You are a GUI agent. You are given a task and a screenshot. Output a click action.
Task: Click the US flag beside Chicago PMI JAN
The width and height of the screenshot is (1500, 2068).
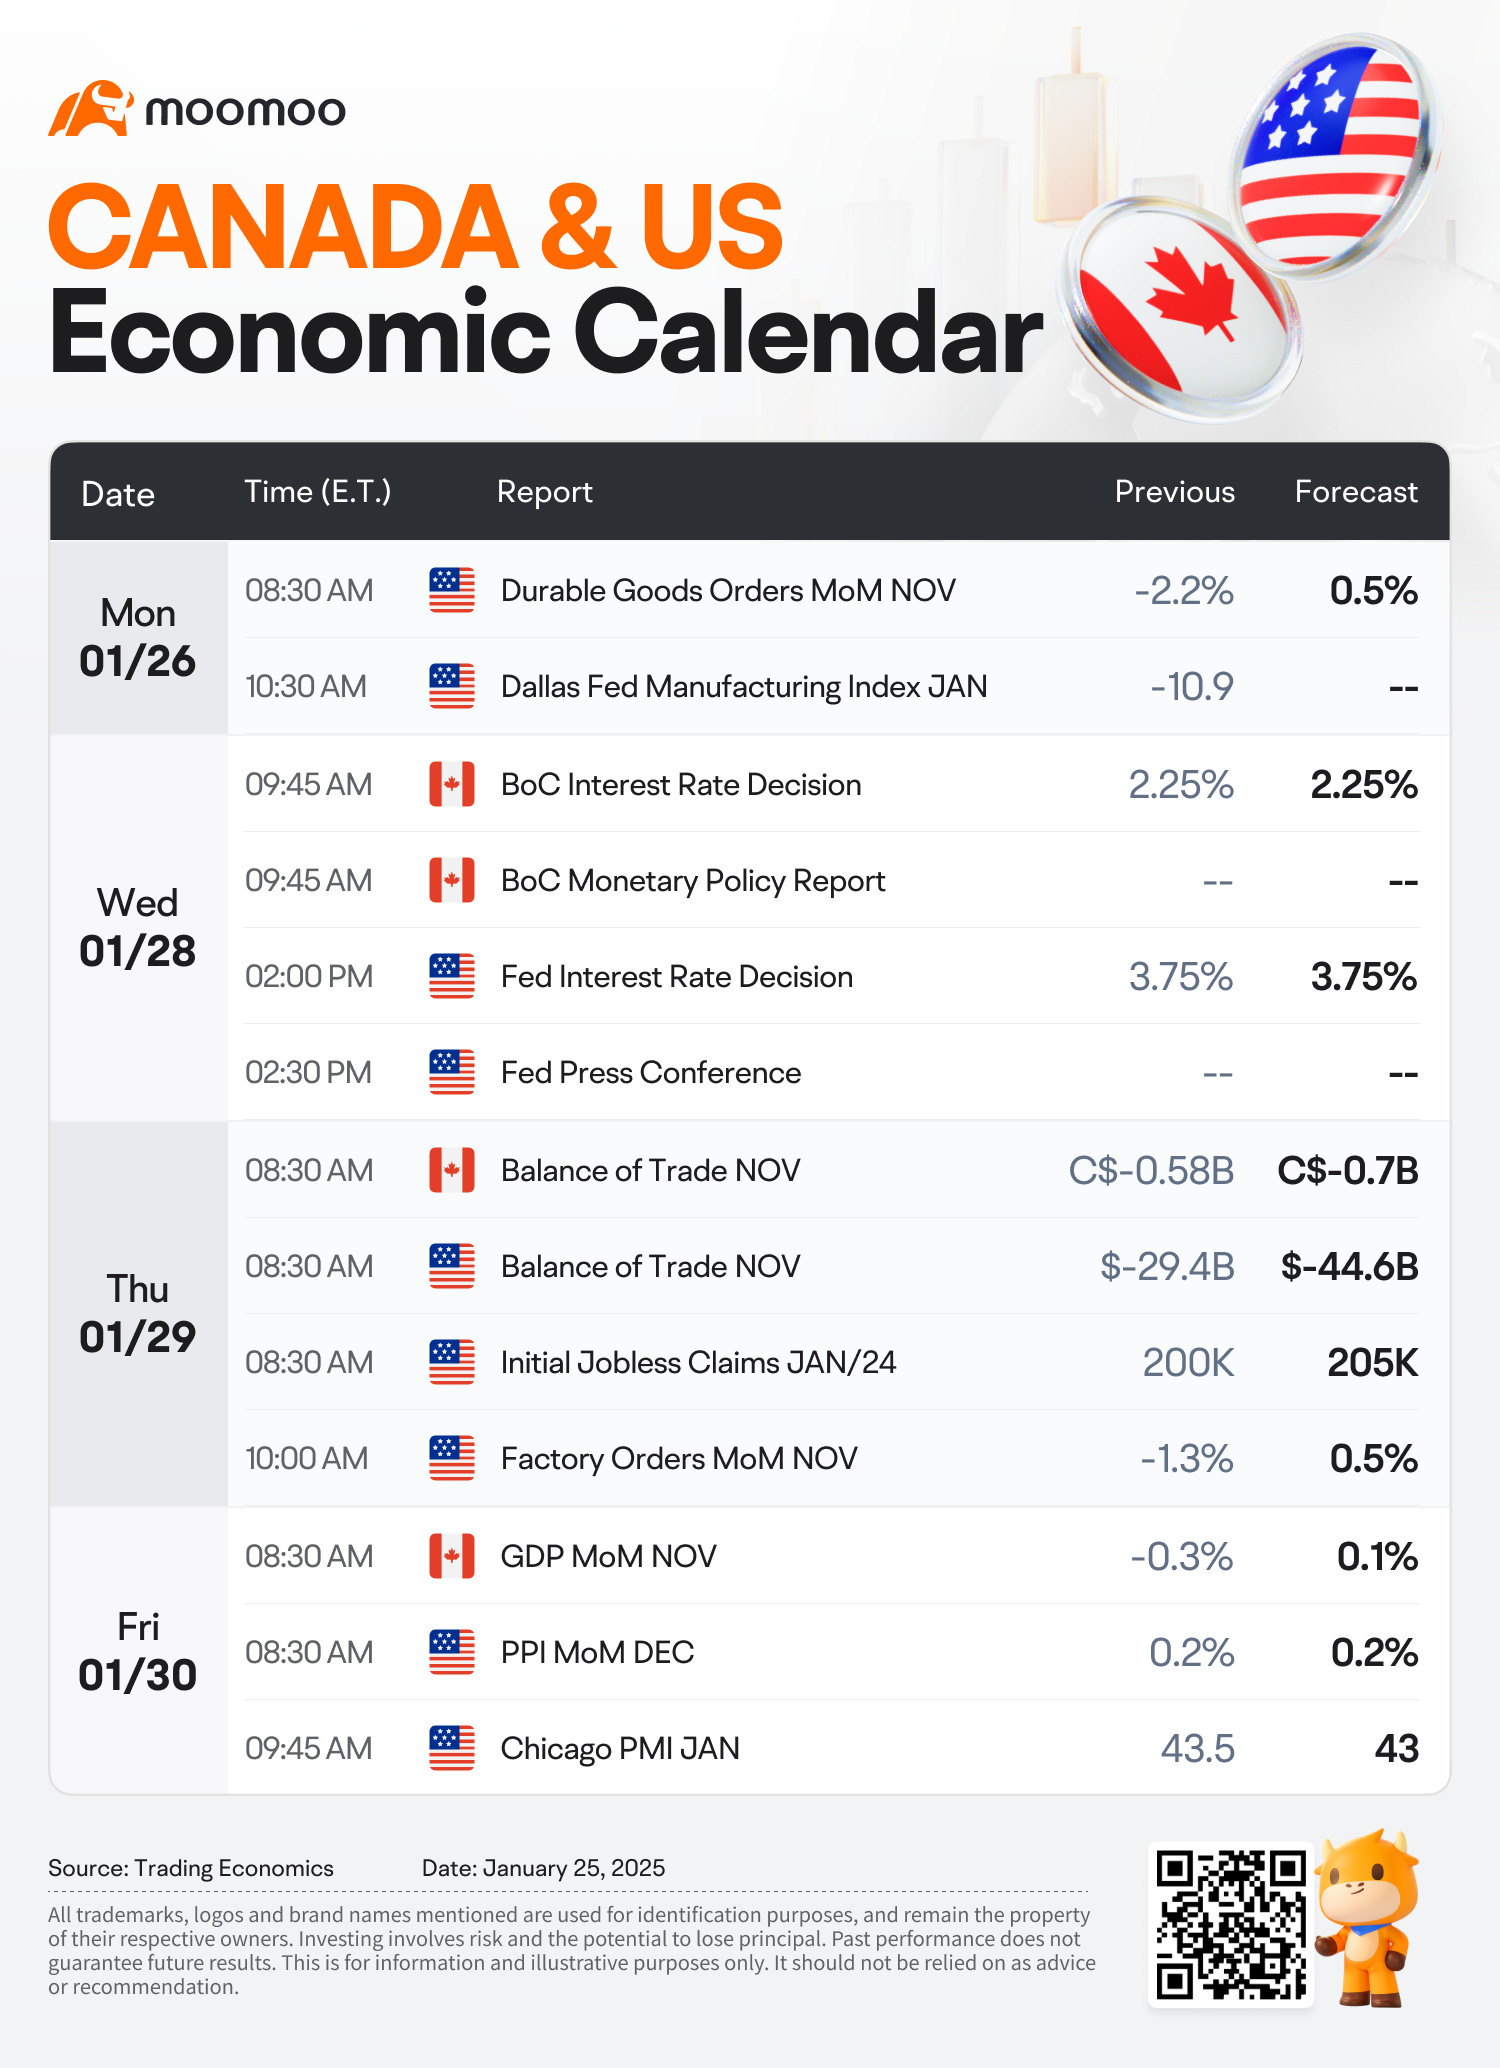click(452, 1748)
